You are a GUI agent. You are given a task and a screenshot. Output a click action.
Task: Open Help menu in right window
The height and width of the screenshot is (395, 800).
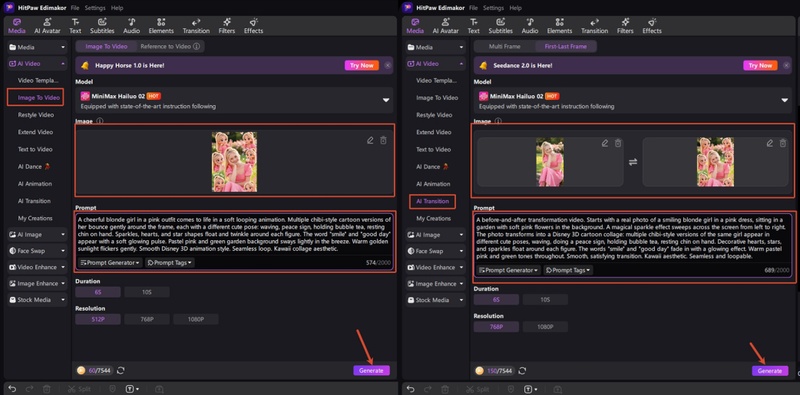click(x=515, y=8)
